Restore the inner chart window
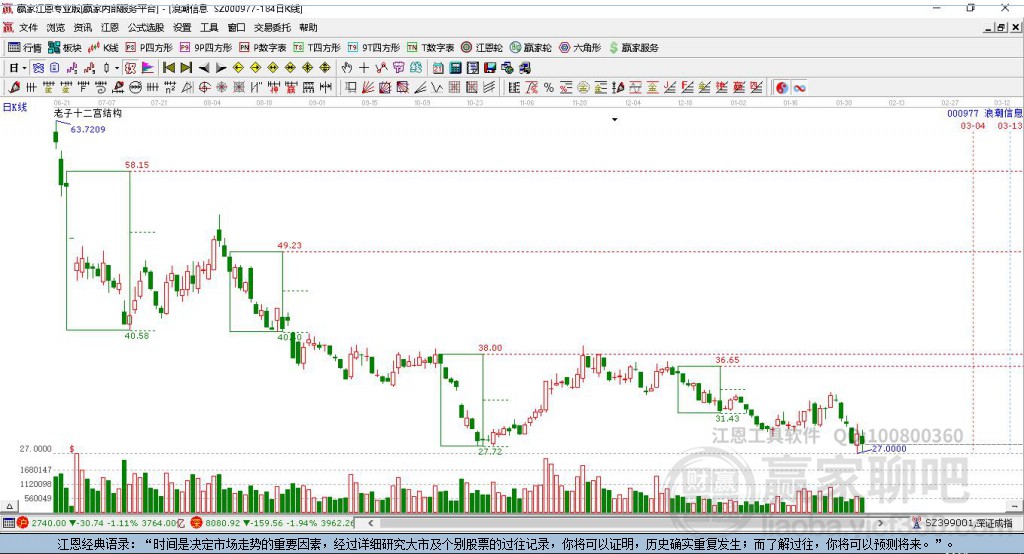Viewport: 1024px width, 554px height. click(1001, 27)
